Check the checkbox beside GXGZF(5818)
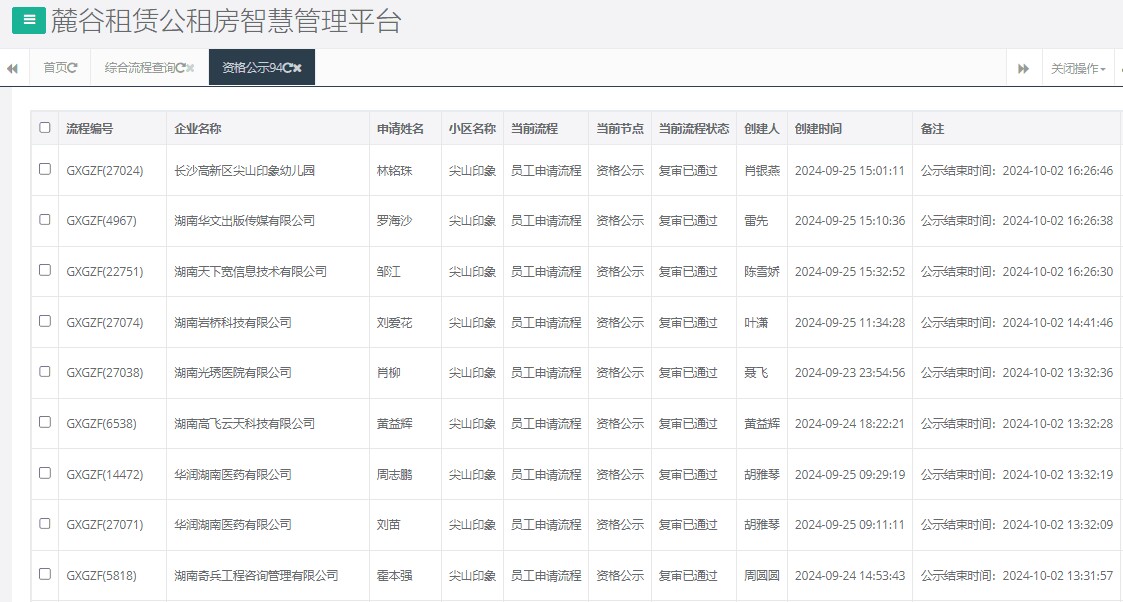The height and width of the screenshot is (602, 1123). pyautogui.click(x=44, y=575)
